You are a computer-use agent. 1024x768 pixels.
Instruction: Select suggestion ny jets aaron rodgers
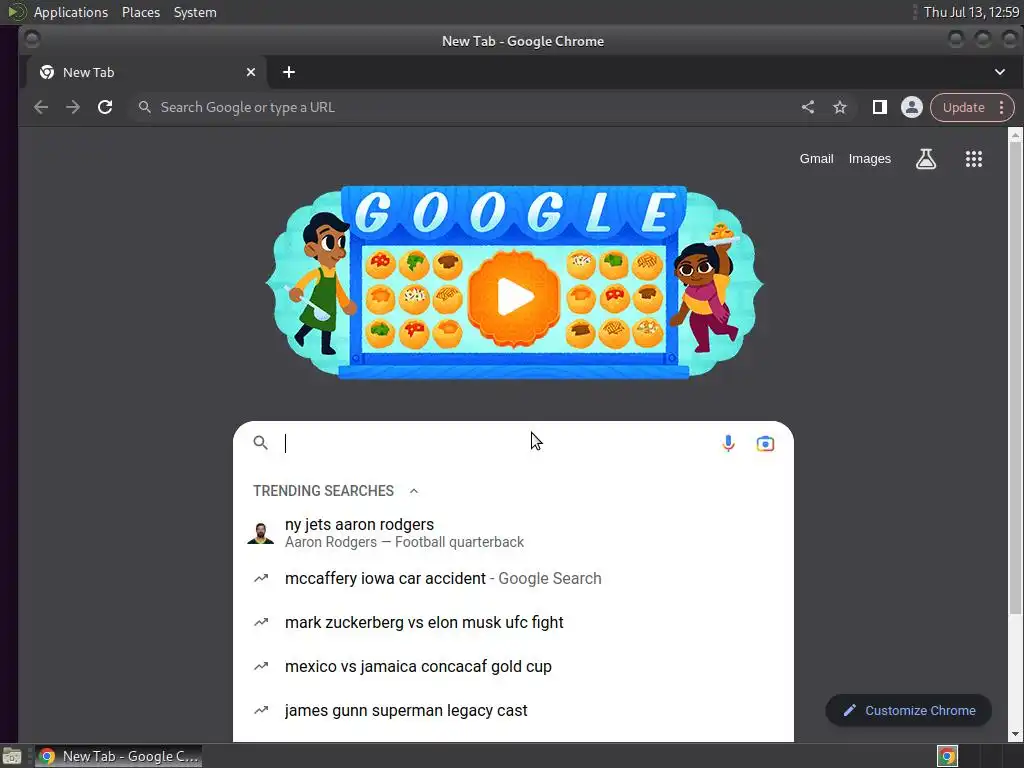[x=513, y=533]
